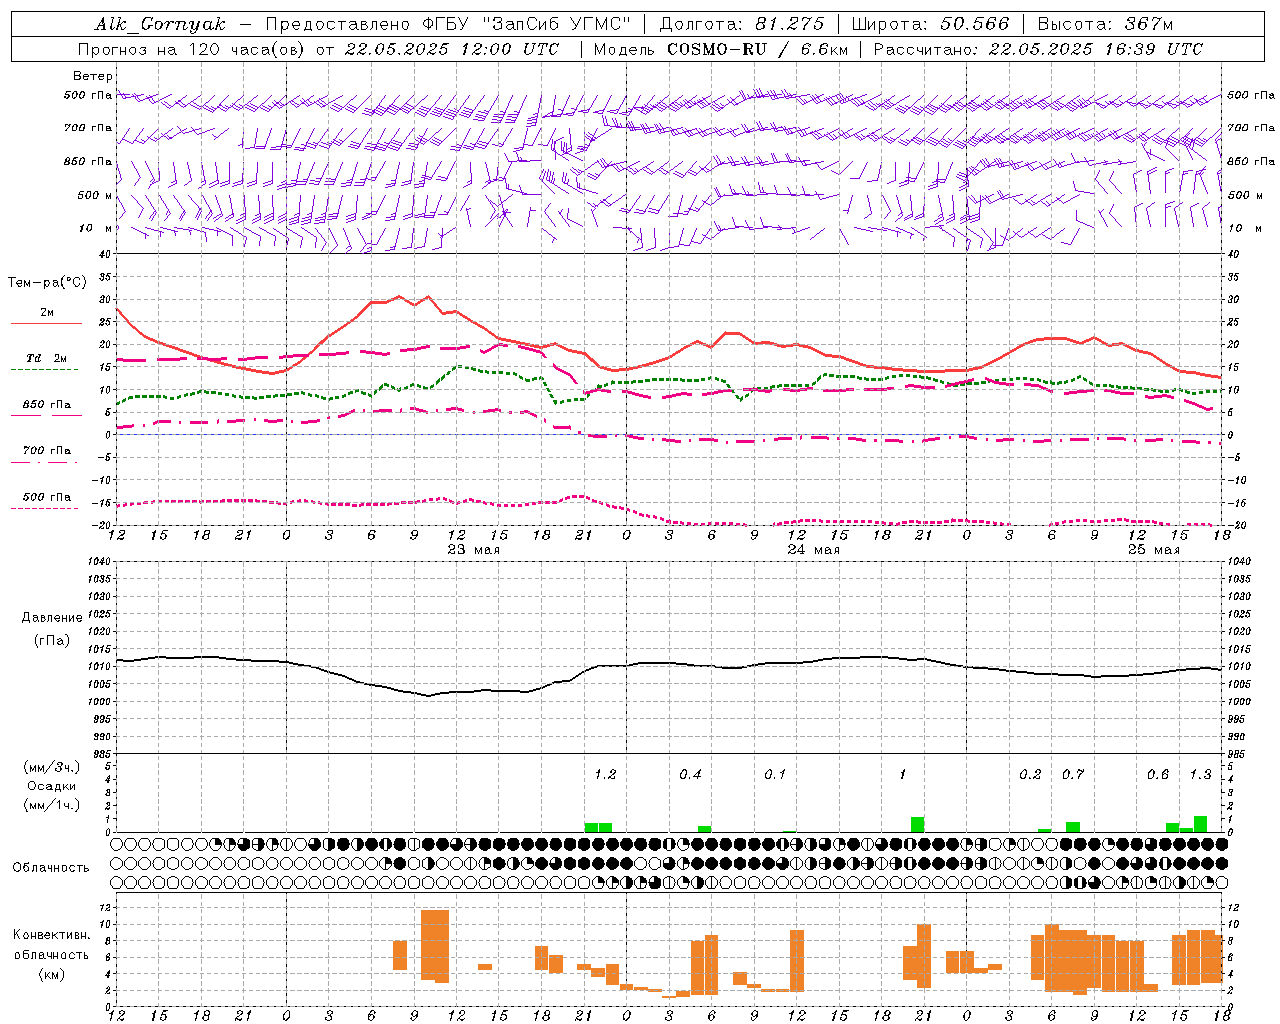Select the 'Прогноз на 120 часа(ов)' header text
Screen dimensions: 1280x1024
click(192, 49)
